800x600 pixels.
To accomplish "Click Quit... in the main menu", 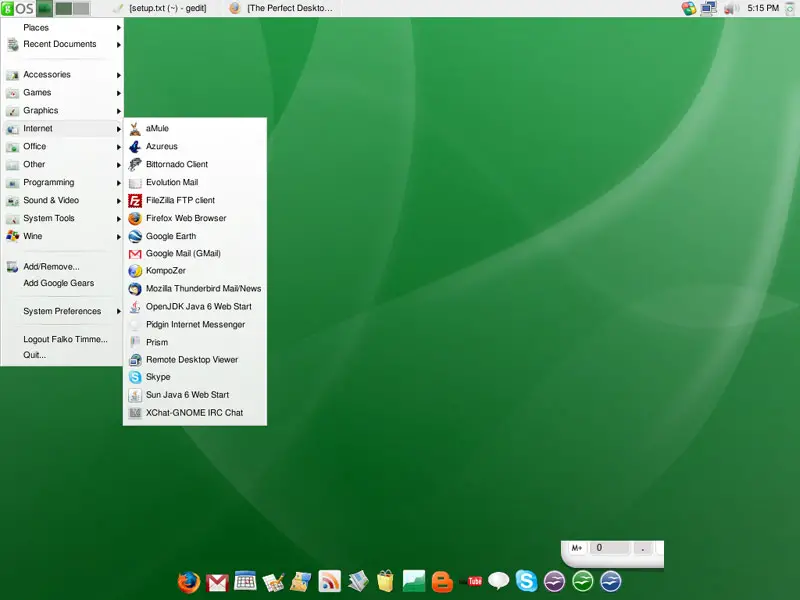I will 63,355.
